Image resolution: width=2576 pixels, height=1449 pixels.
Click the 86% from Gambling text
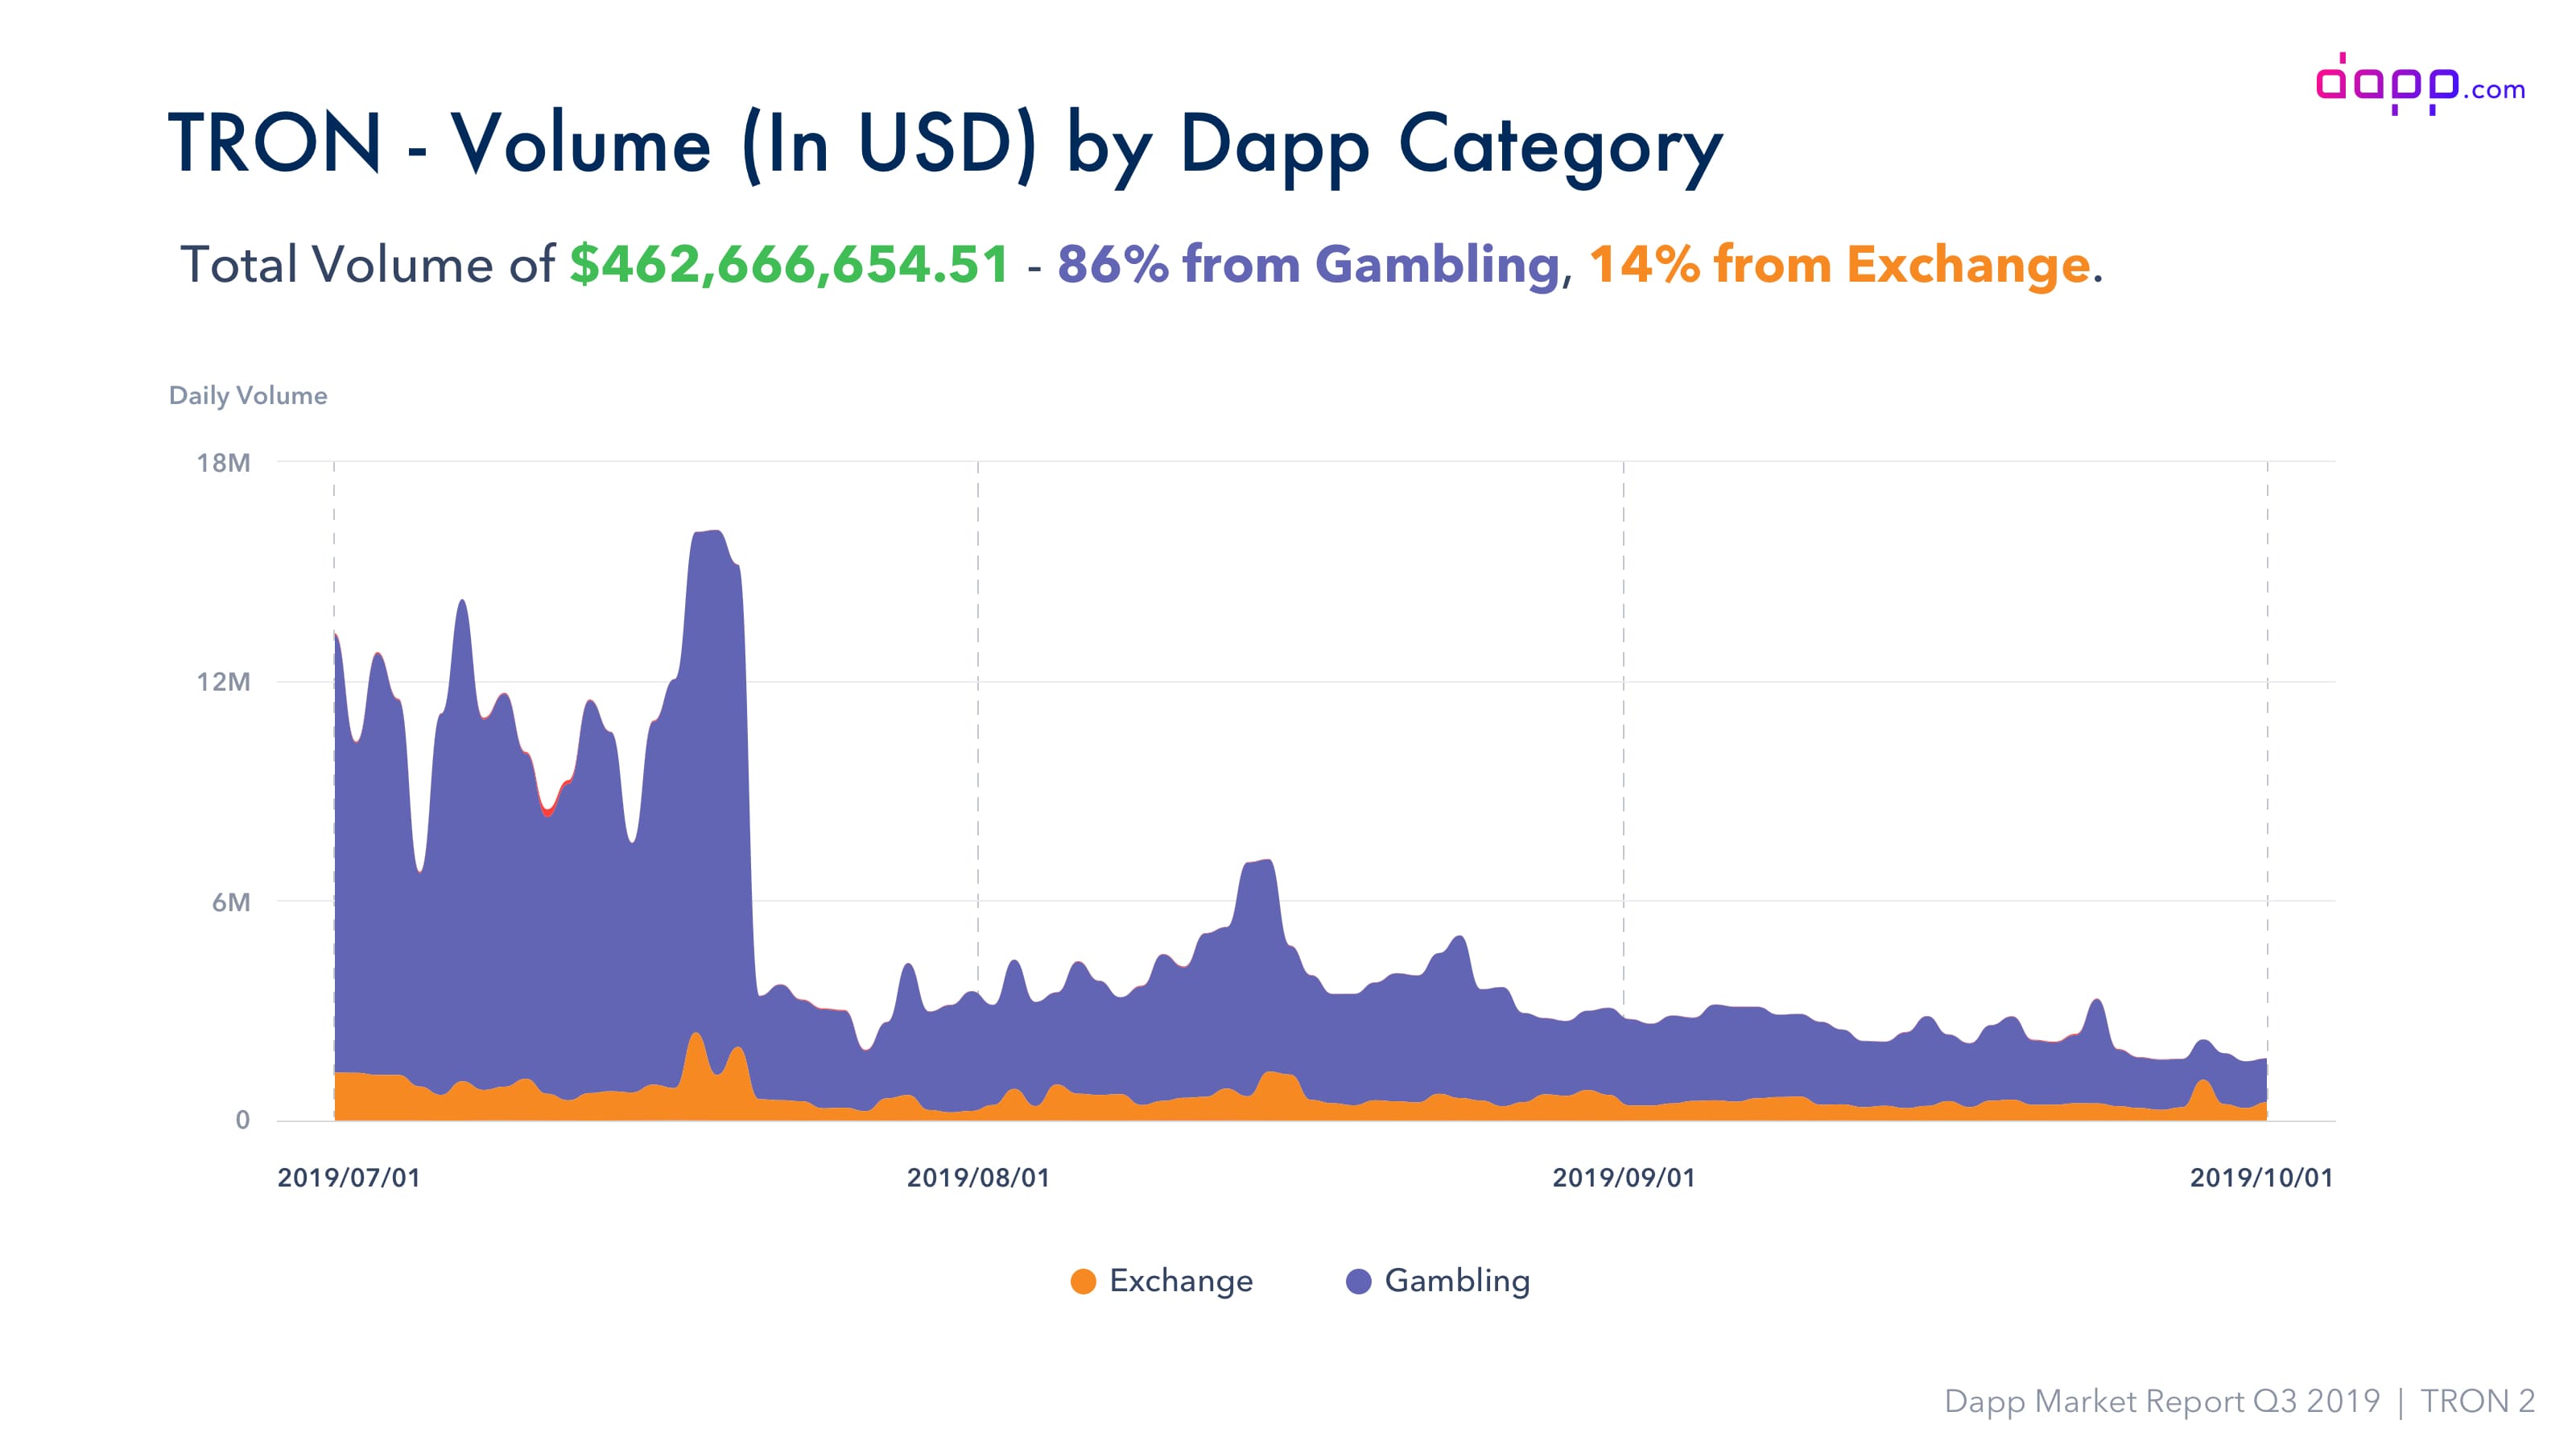[1308, 266]
